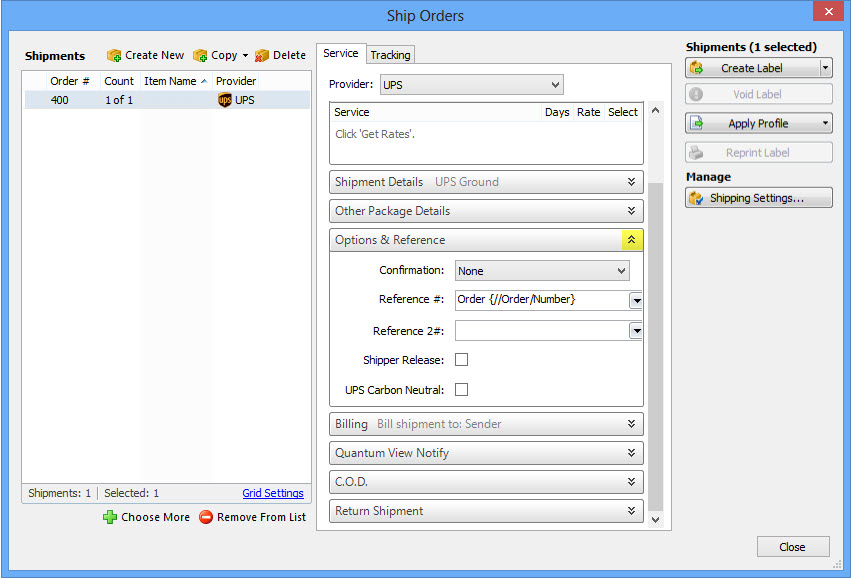Image resolution: width=851 pixels, height=578 pixels.
Task: Click the Create New toolbar button
Action: tap(145, 55)
